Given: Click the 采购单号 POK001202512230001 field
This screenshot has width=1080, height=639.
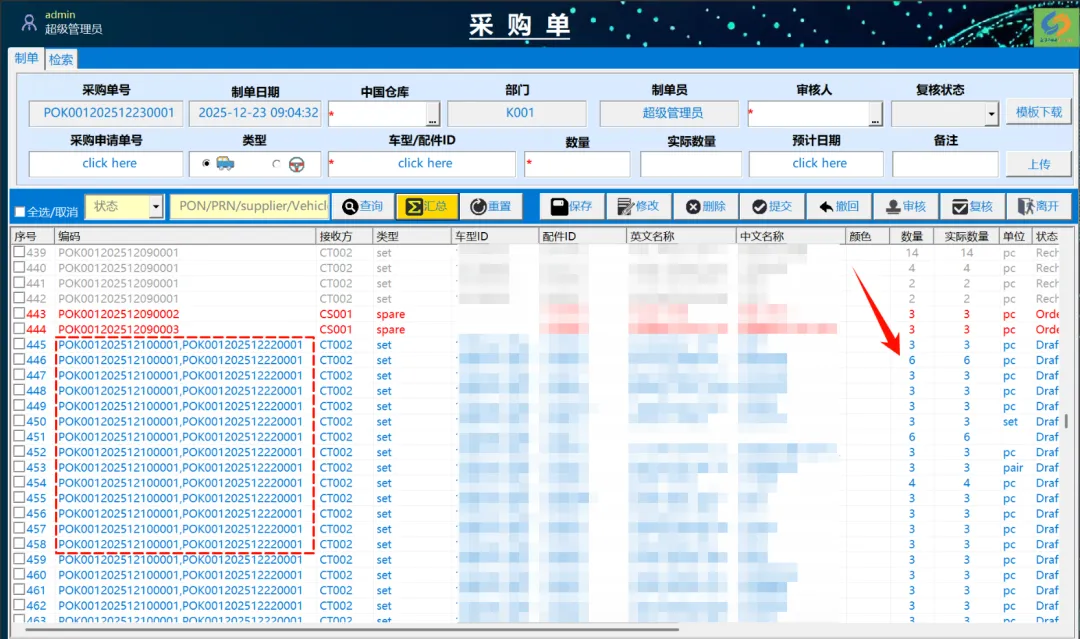Looking at the screenshot, I should tap(106, 113).
